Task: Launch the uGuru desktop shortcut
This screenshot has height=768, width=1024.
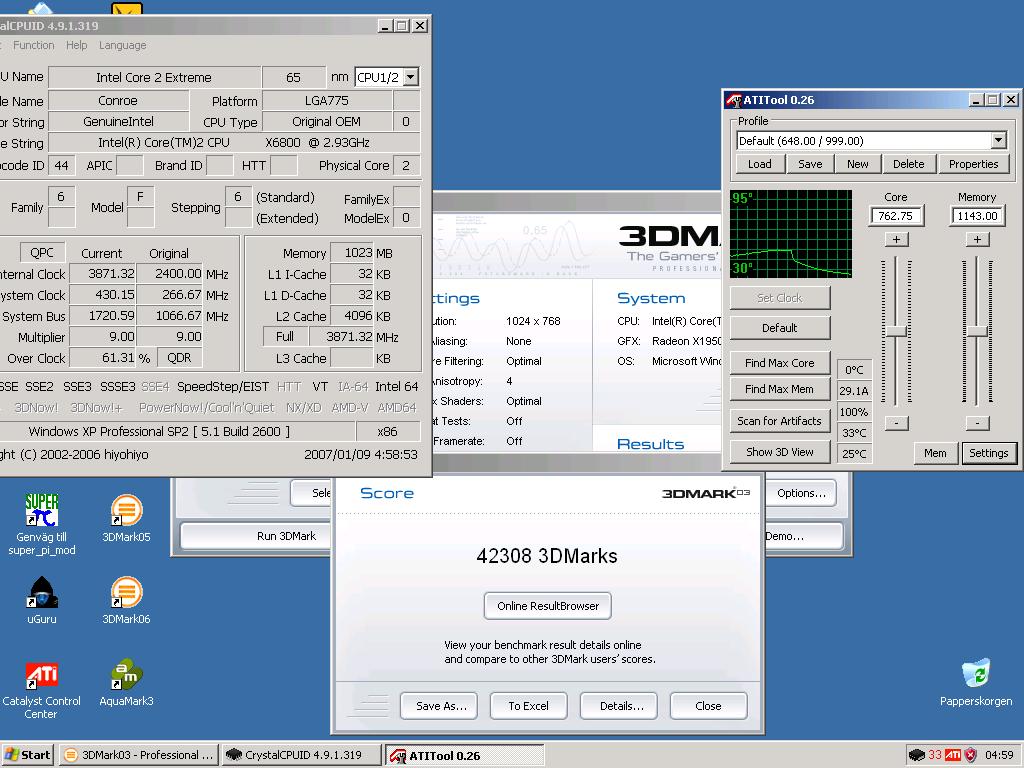Action: [42, 600]
